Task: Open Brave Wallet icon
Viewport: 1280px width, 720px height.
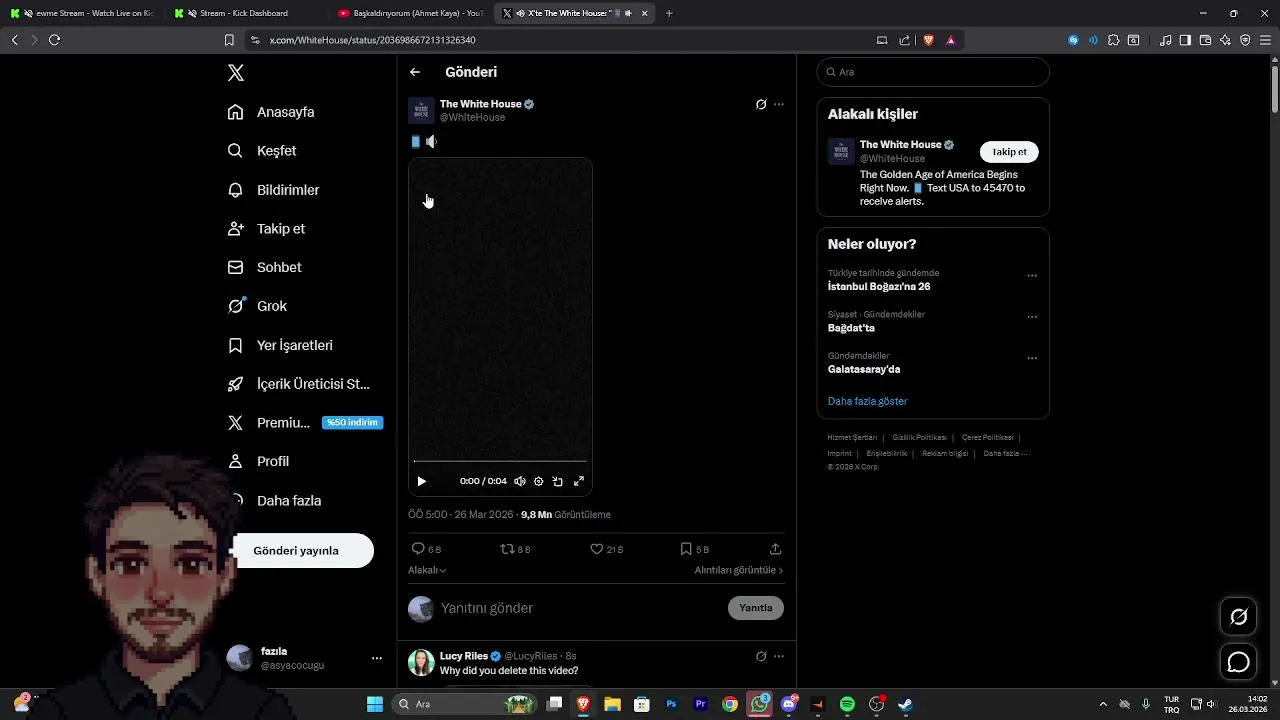Action: (x=1205, y=40)
